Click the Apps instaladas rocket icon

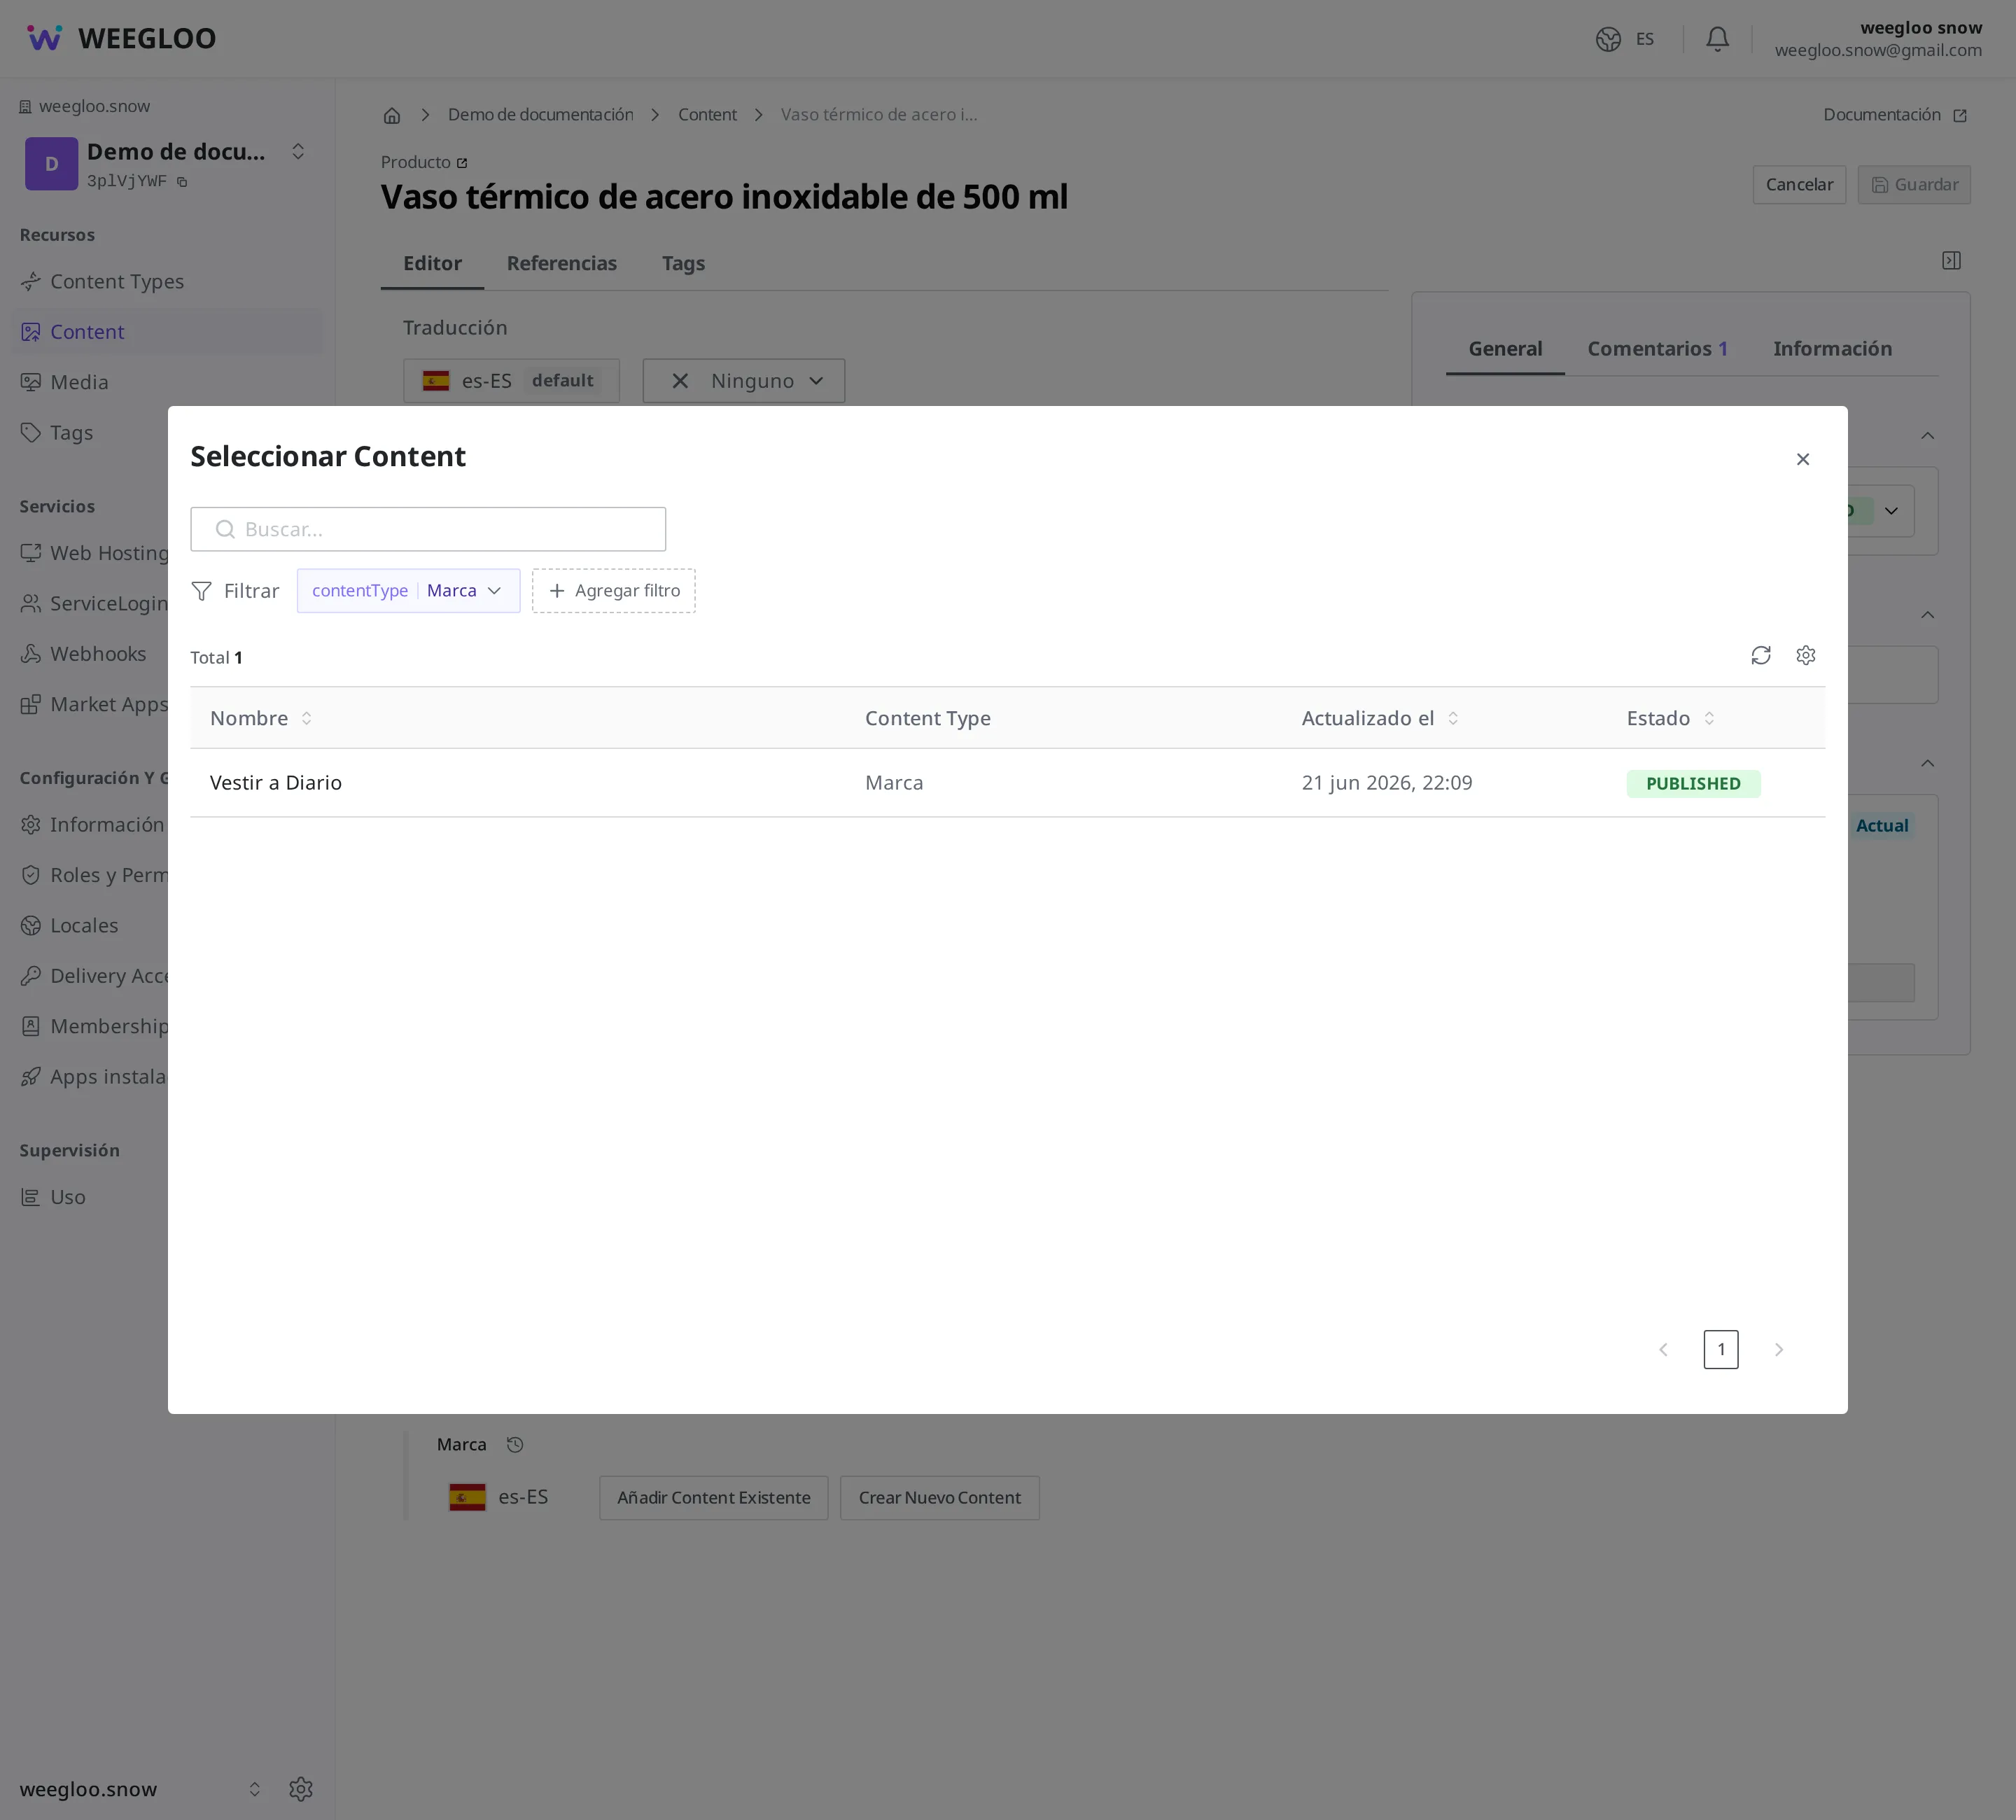pyautogui.click(x=31, y=1077)
